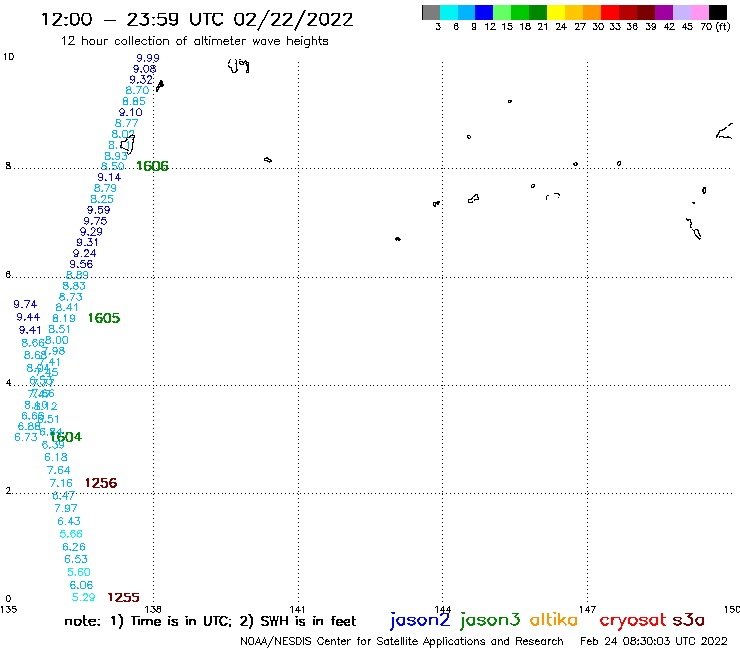740x650 pixels.
Task: Click the 9.10 wave height value
Action: coord(130,112)
